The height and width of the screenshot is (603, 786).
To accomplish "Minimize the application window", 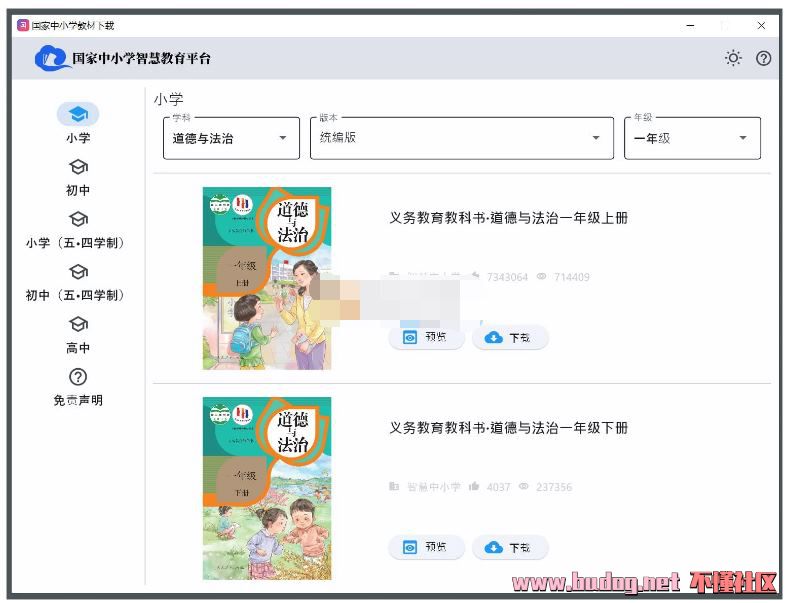I will pyautogui.click(x=691, y=26).
